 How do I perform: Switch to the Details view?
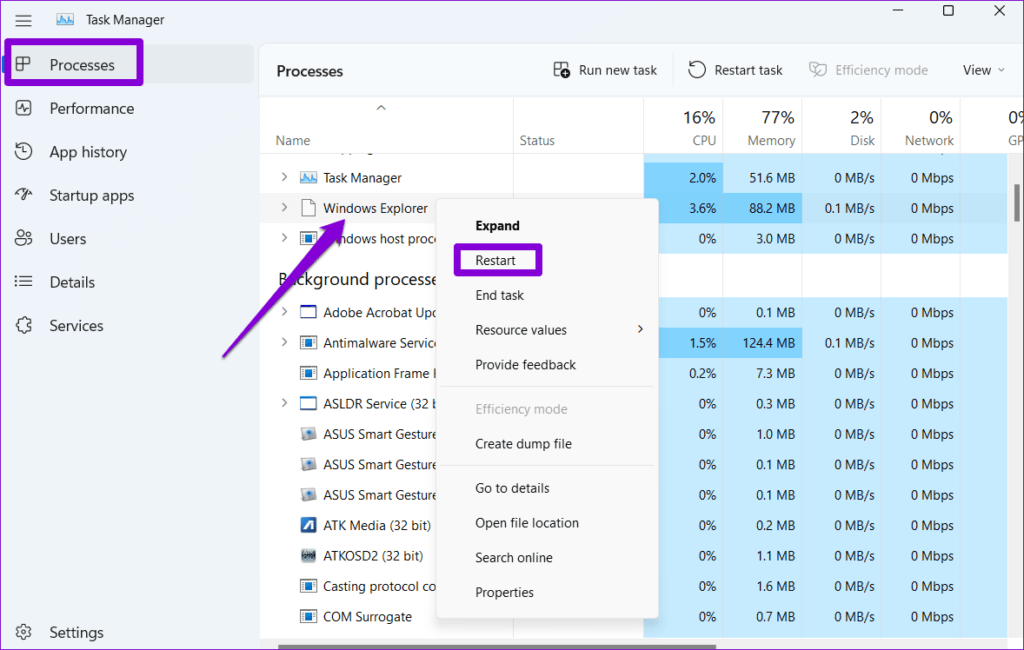coord(75,281)
